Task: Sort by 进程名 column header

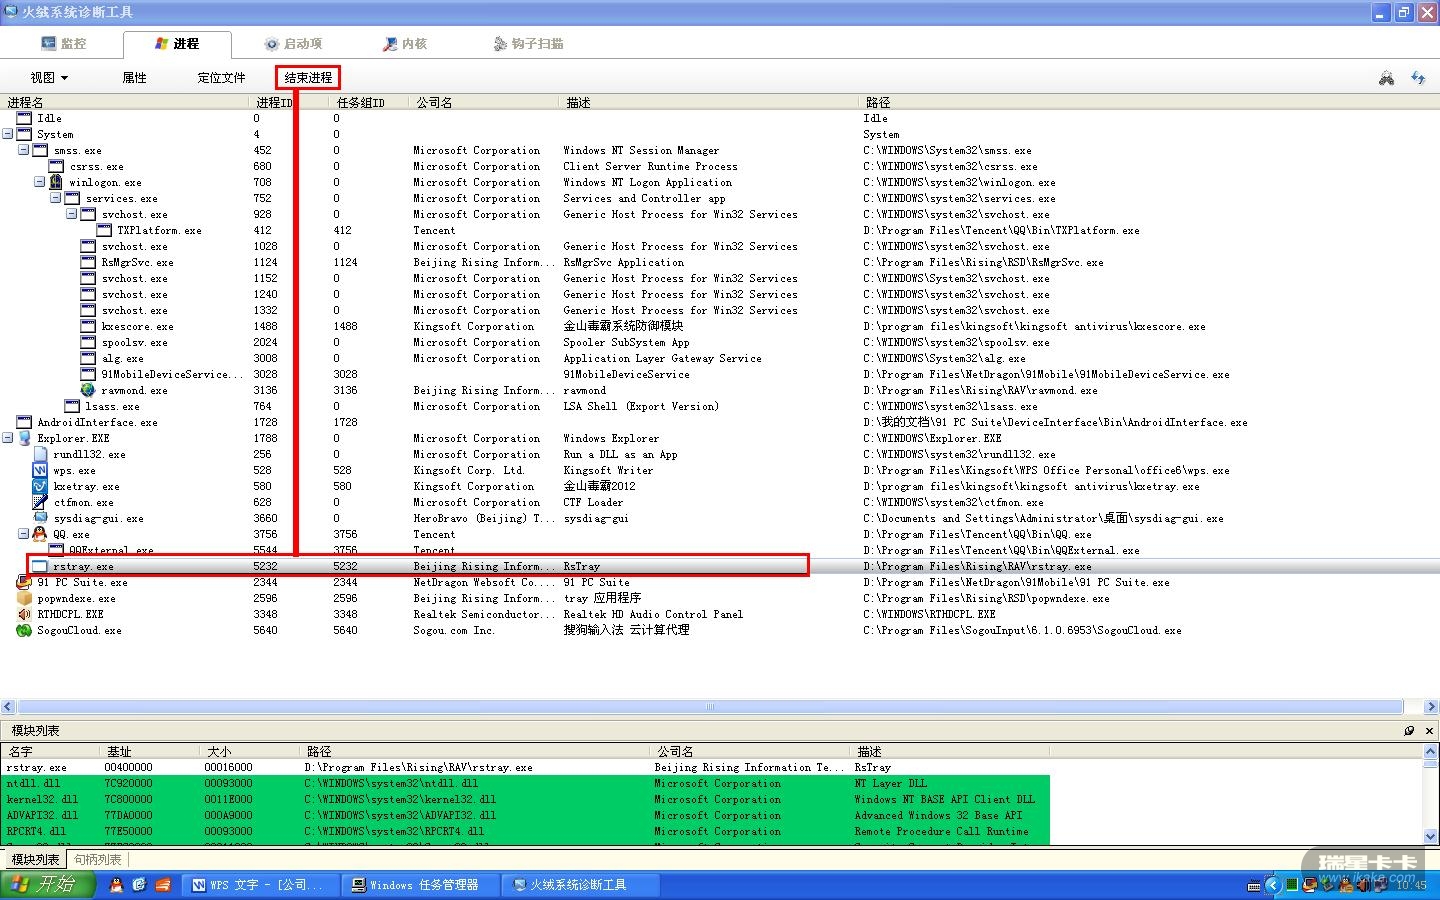Action: coord(125,102)
